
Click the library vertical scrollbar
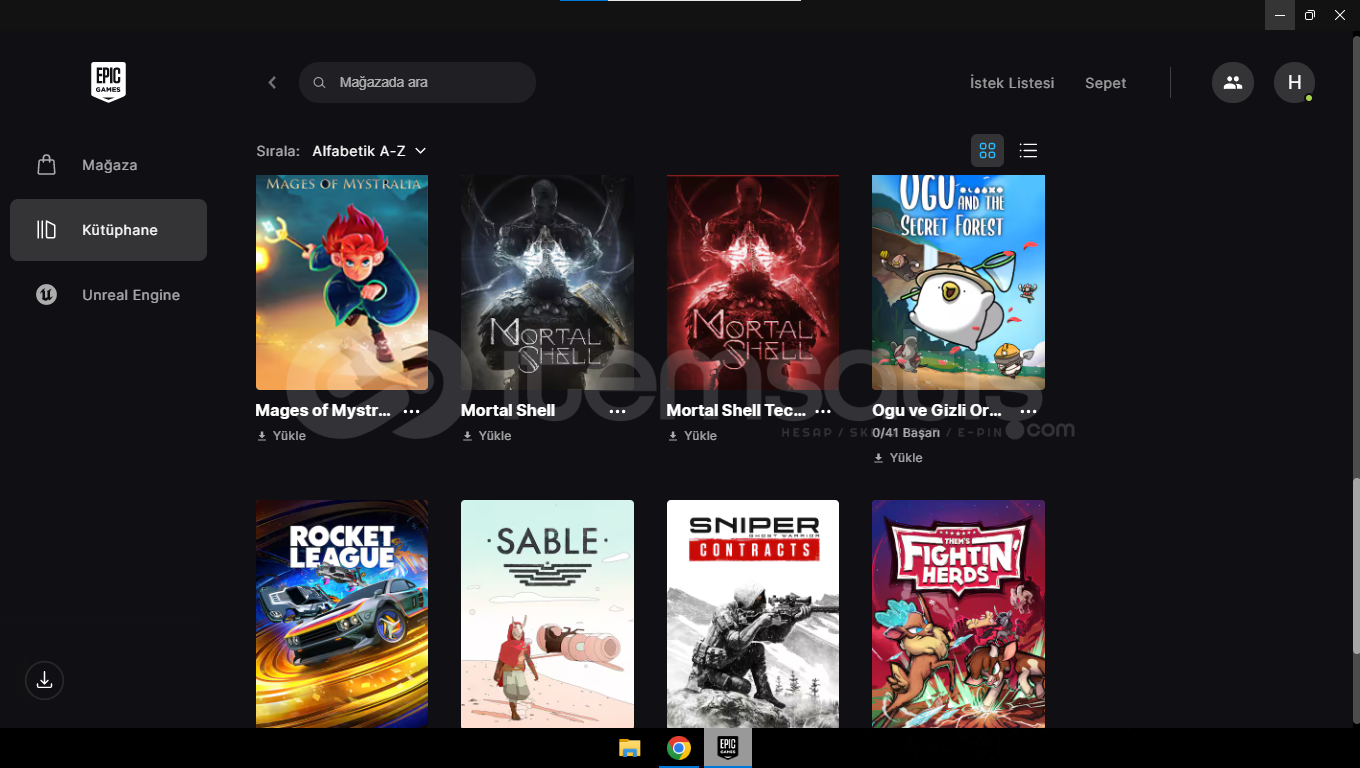[x=1356, y=567]
